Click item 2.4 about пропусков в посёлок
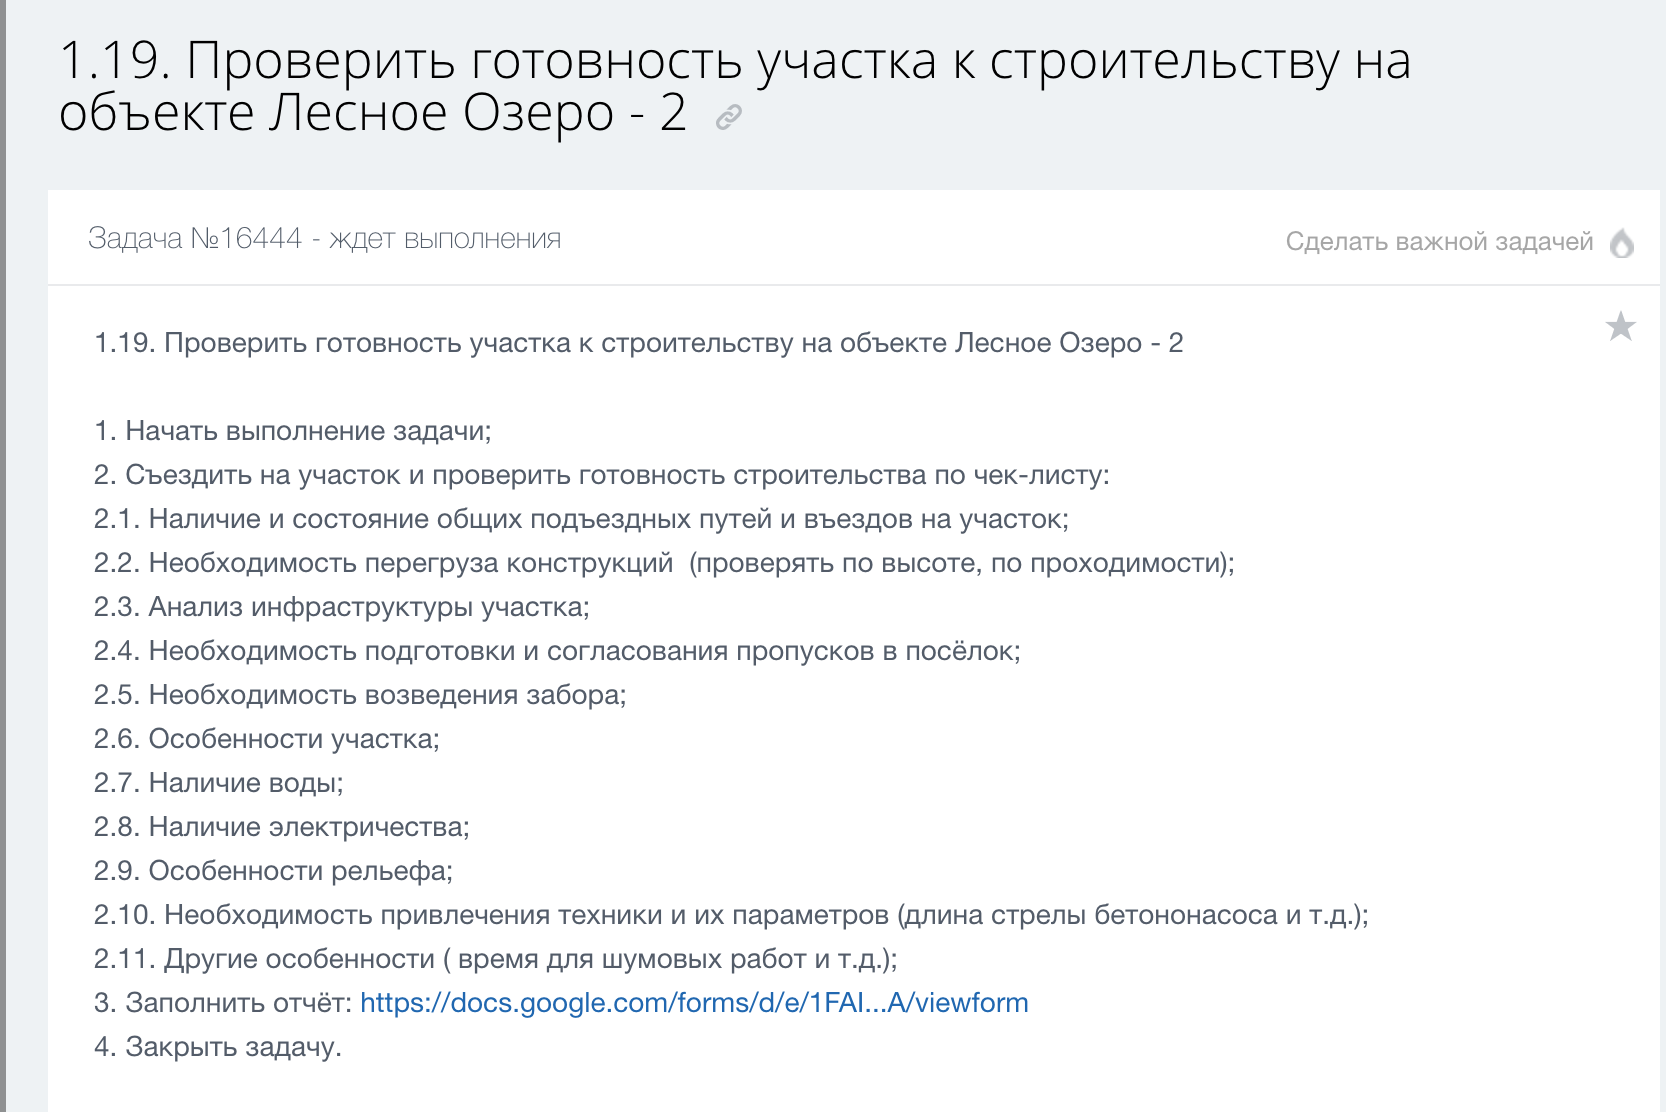 pos(557,651)
